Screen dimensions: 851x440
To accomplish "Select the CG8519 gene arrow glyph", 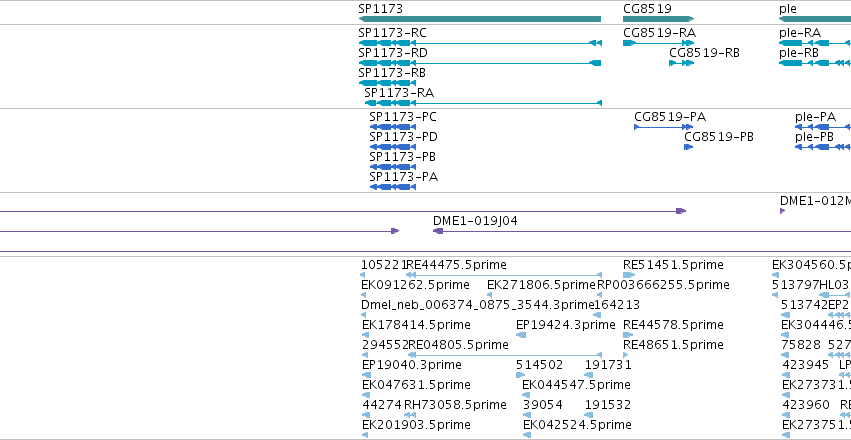I will (x=658, y=19).
